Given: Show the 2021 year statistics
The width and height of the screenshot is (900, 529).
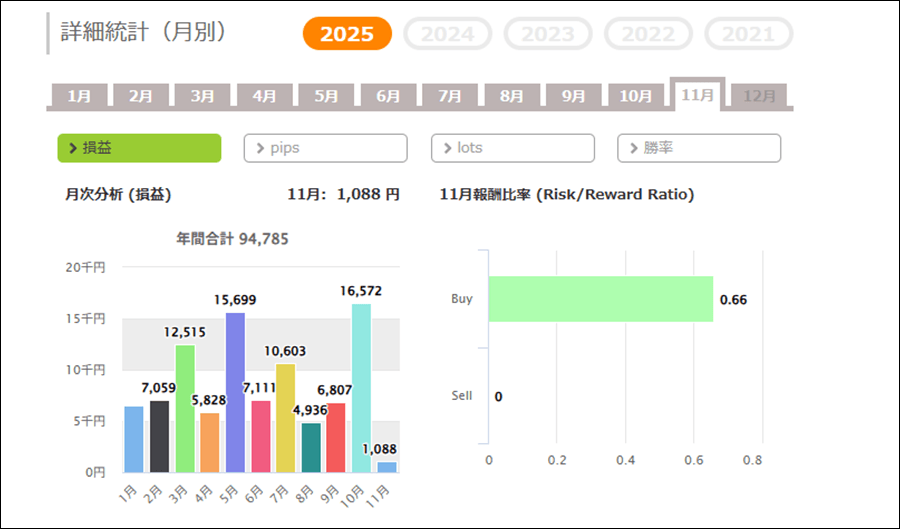Looking at the screenshot, I should [748, 34].
